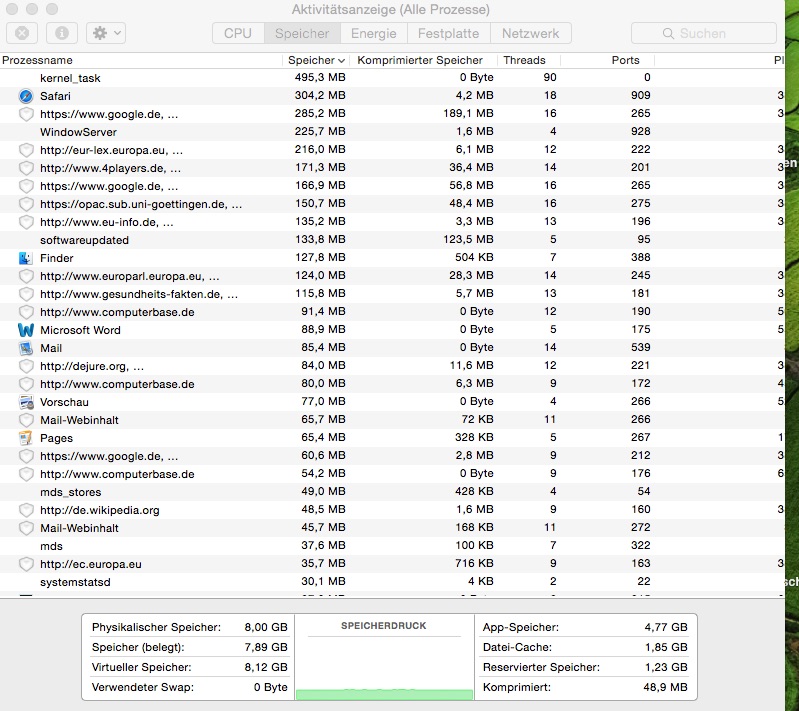Click the Vorschau app icon
Image resolution: width=799 pixels, height=711 pixels.
[x=26, y=402]
